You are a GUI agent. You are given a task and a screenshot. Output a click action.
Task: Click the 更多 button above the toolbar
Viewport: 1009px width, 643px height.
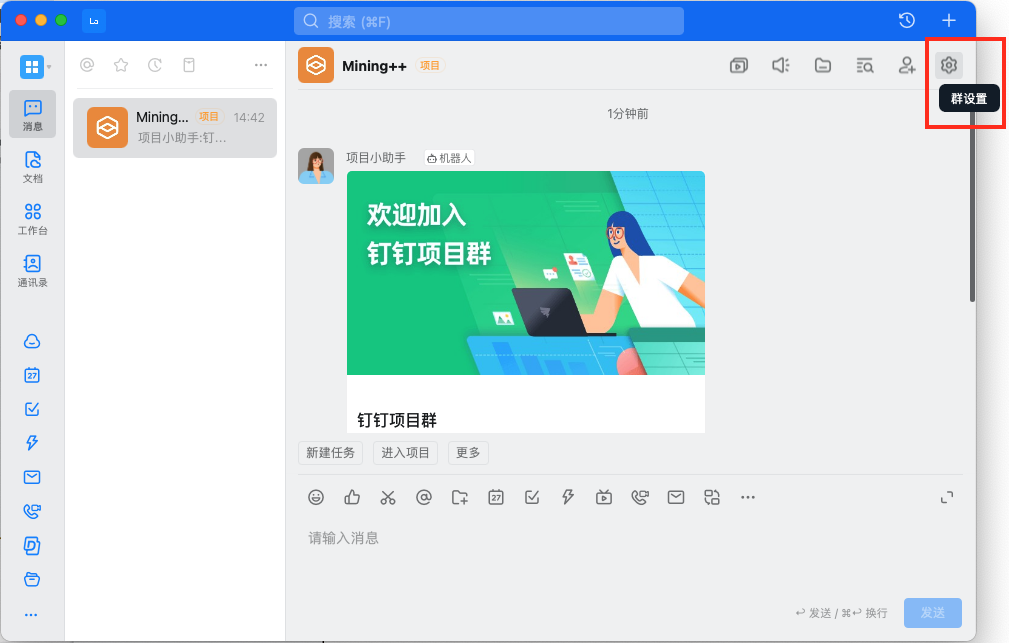(x=468, y=452)
